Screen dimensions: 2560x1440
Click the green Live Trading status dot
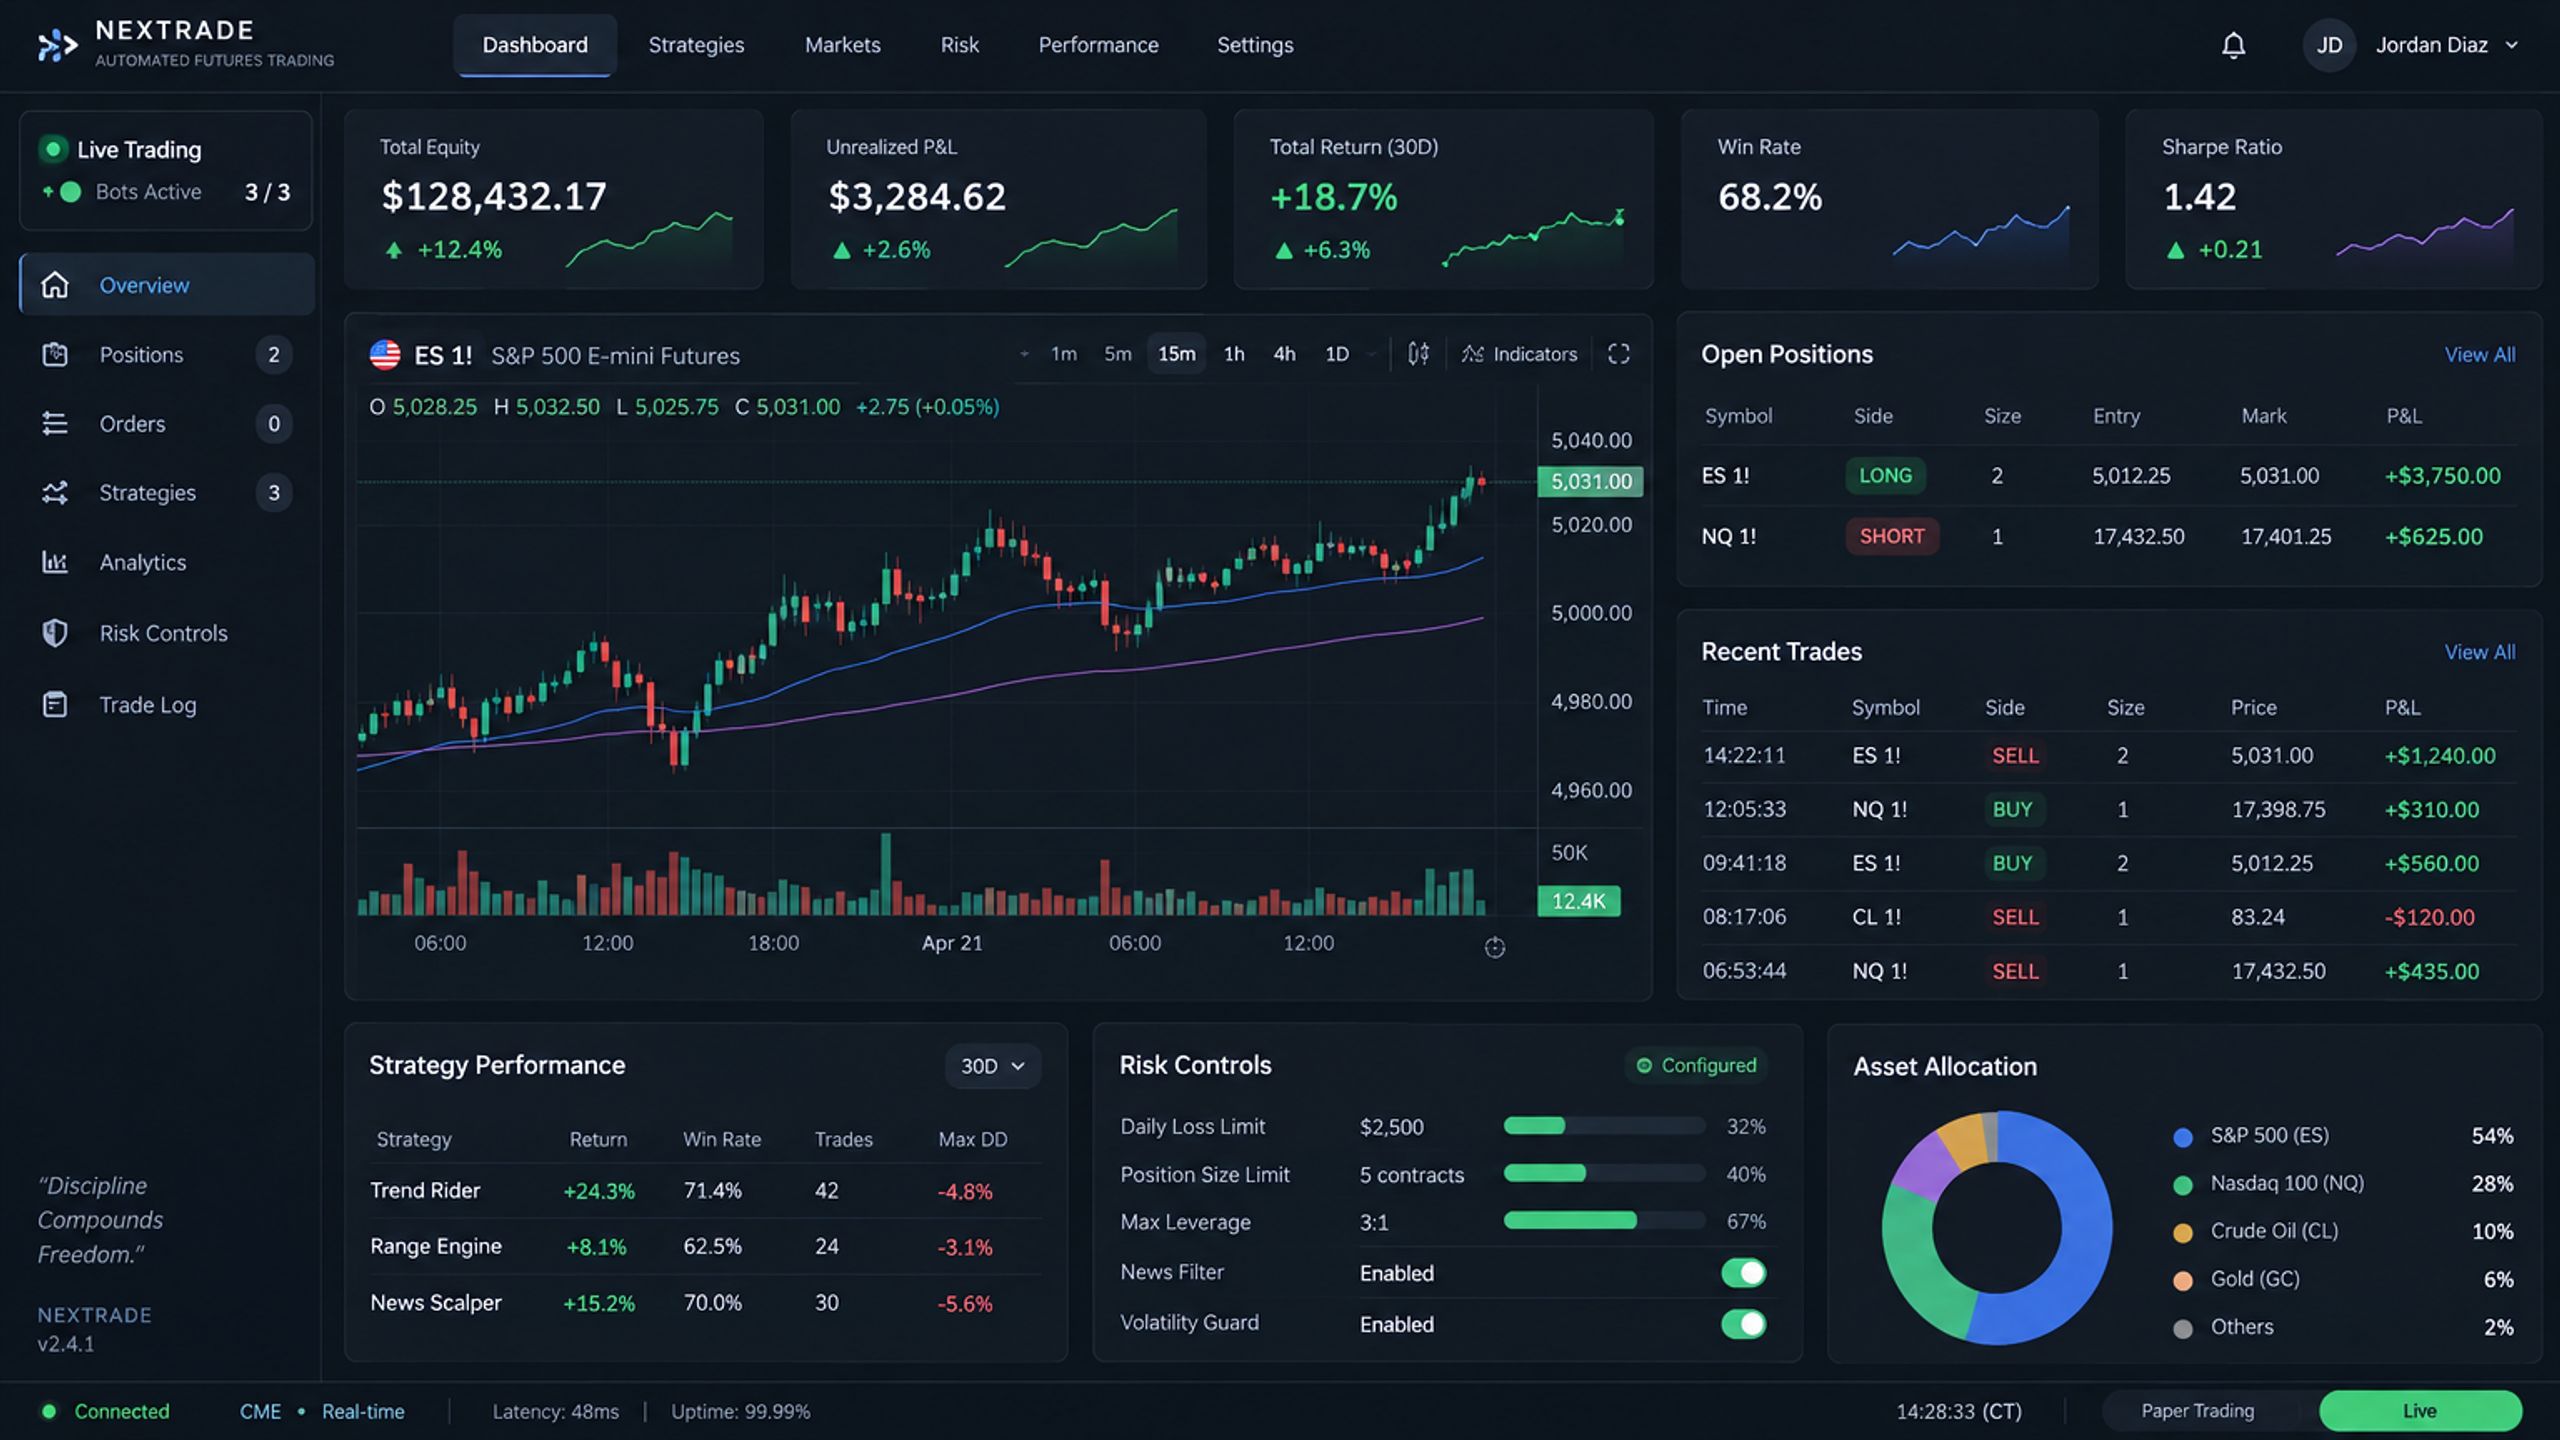pos(53,150)
